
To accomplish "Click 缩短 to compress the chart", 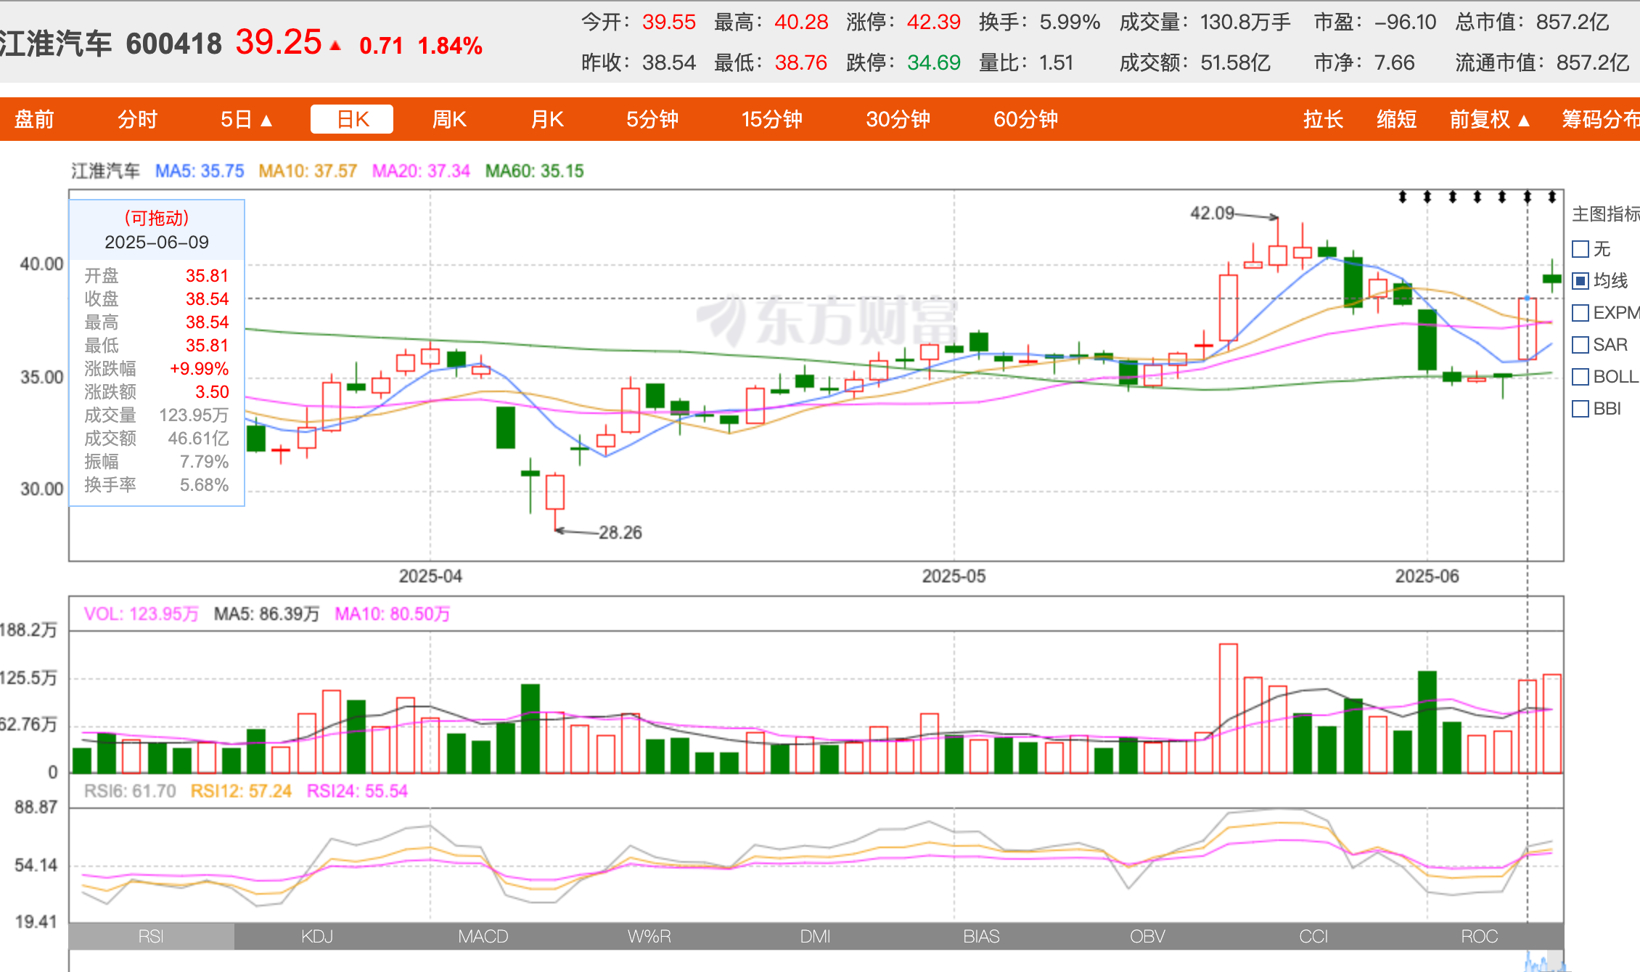I will pyautogui.click(x=1396, y=120).
